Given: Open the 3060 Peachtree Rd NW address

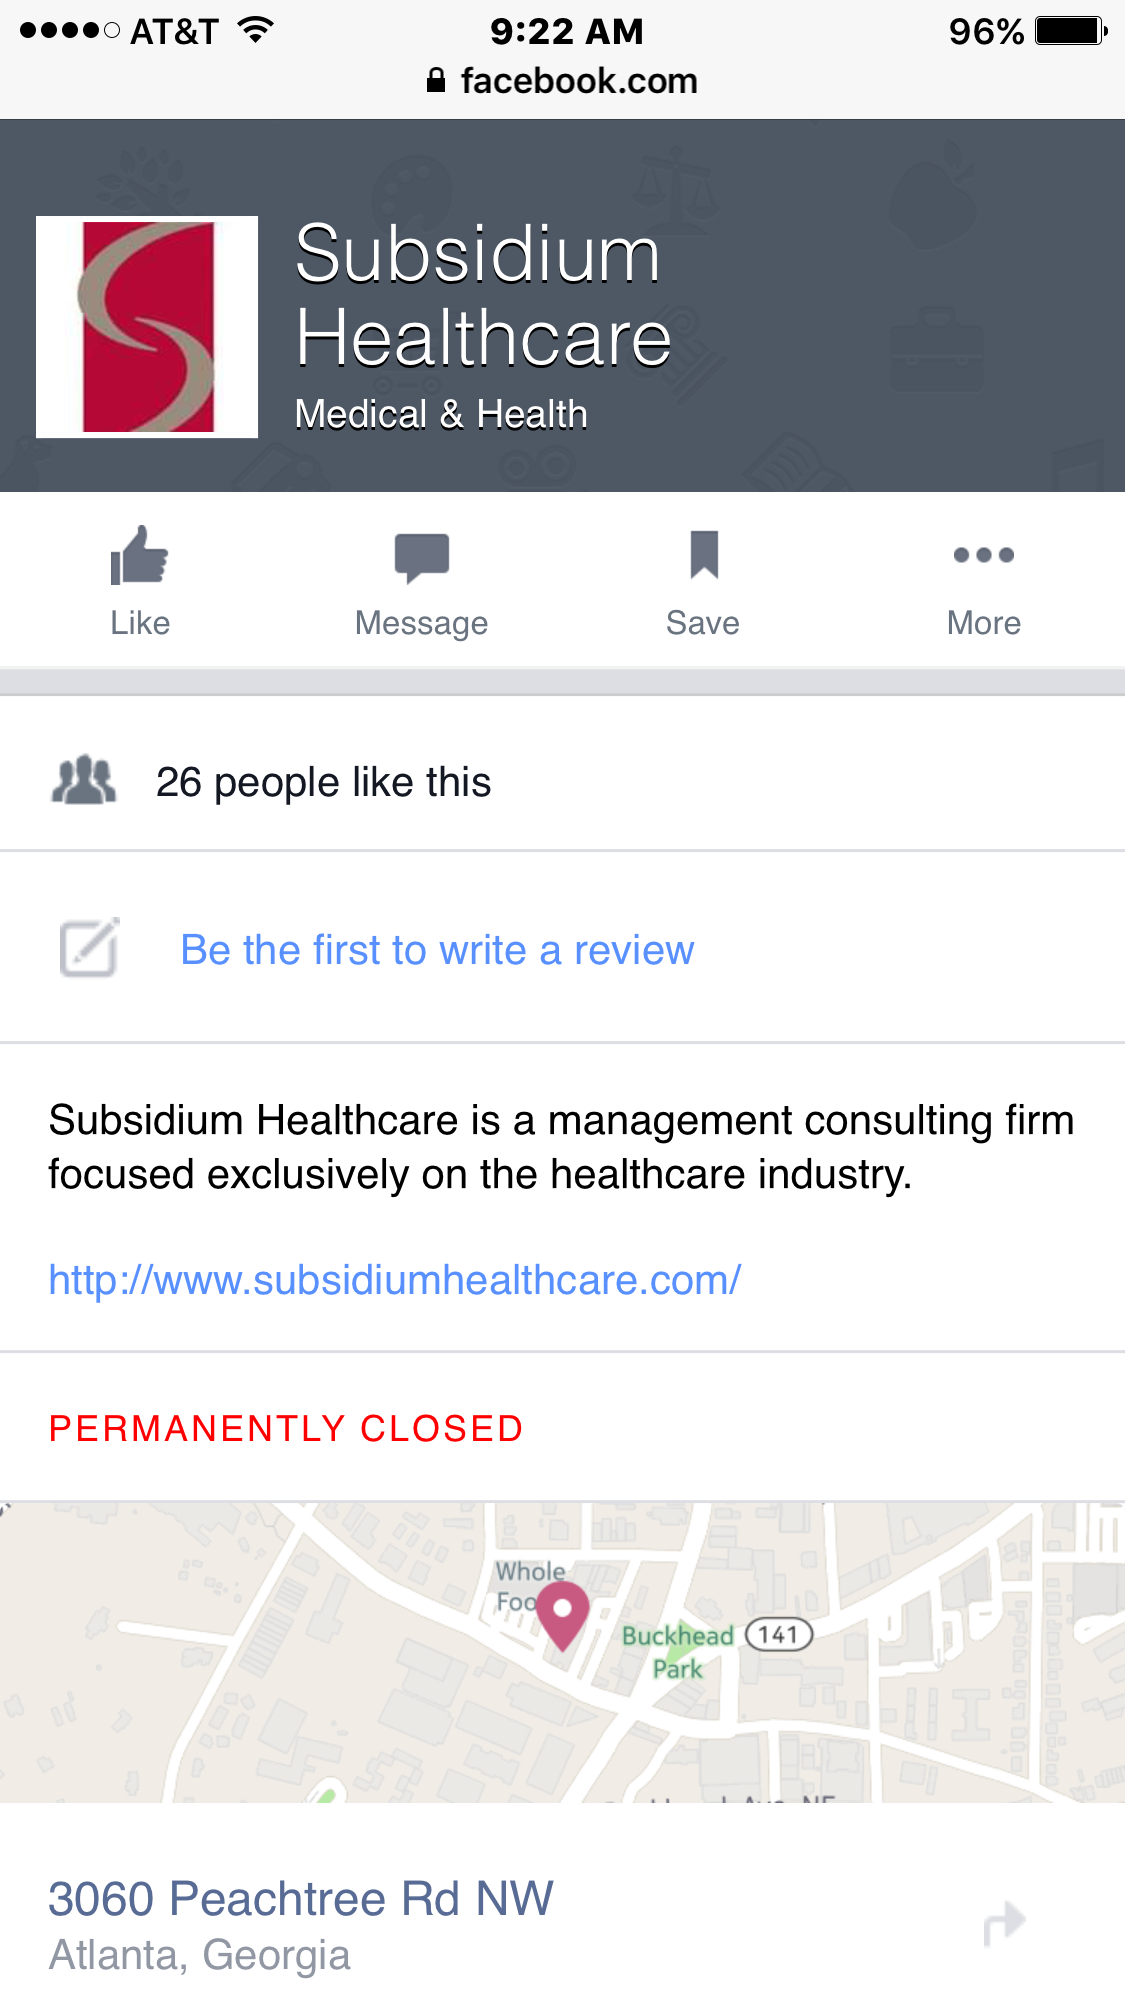Looking at the screenshot, I should (300, 1899).
